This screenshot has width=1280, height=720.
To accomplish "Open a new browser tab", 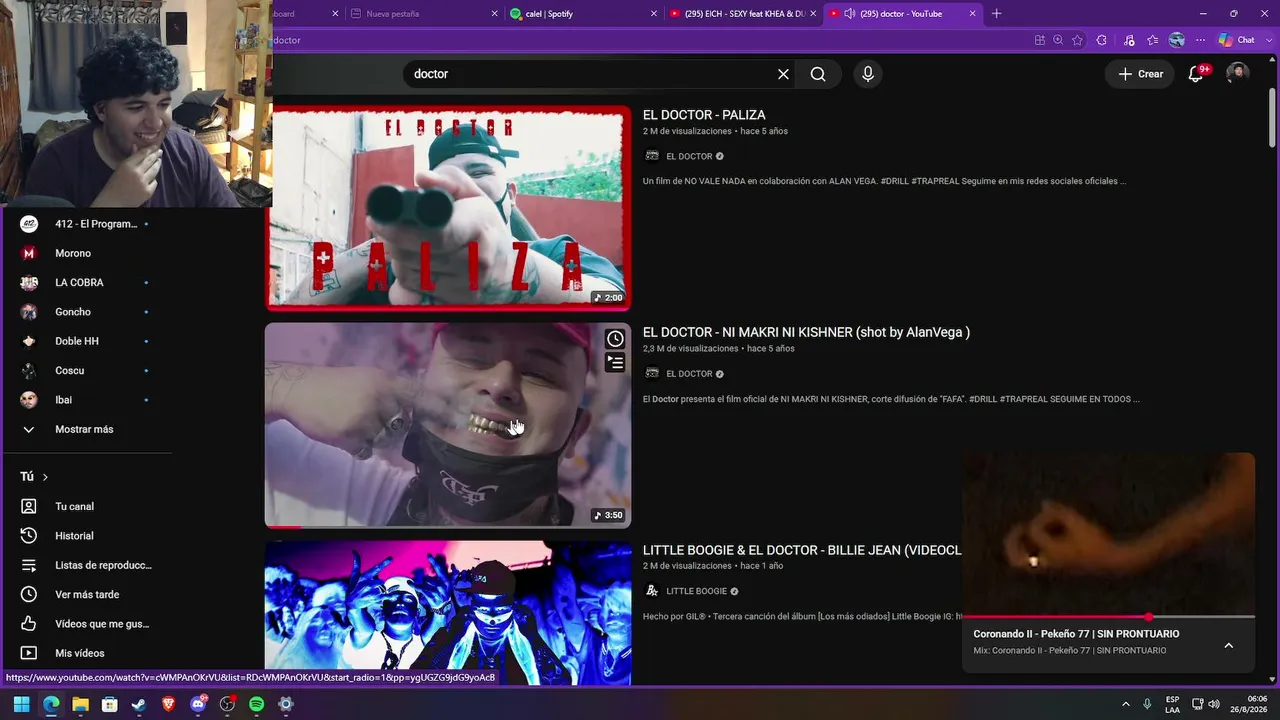I will [996, 14].
